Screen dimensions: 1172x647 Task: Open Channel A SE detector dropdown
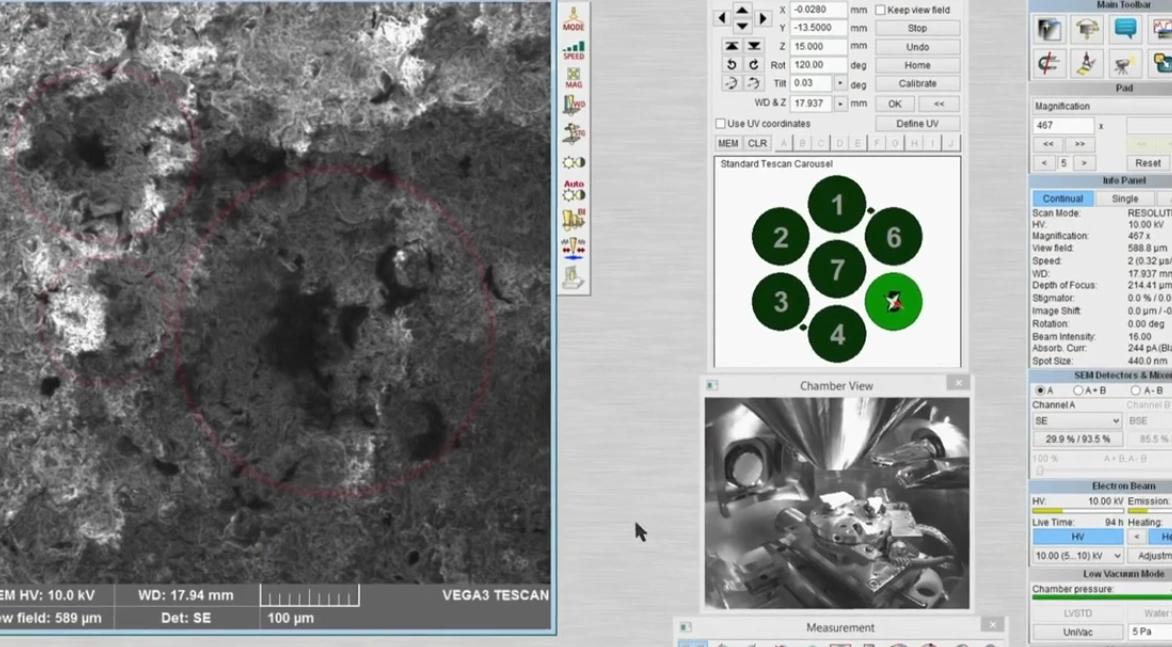[1077, 421]
